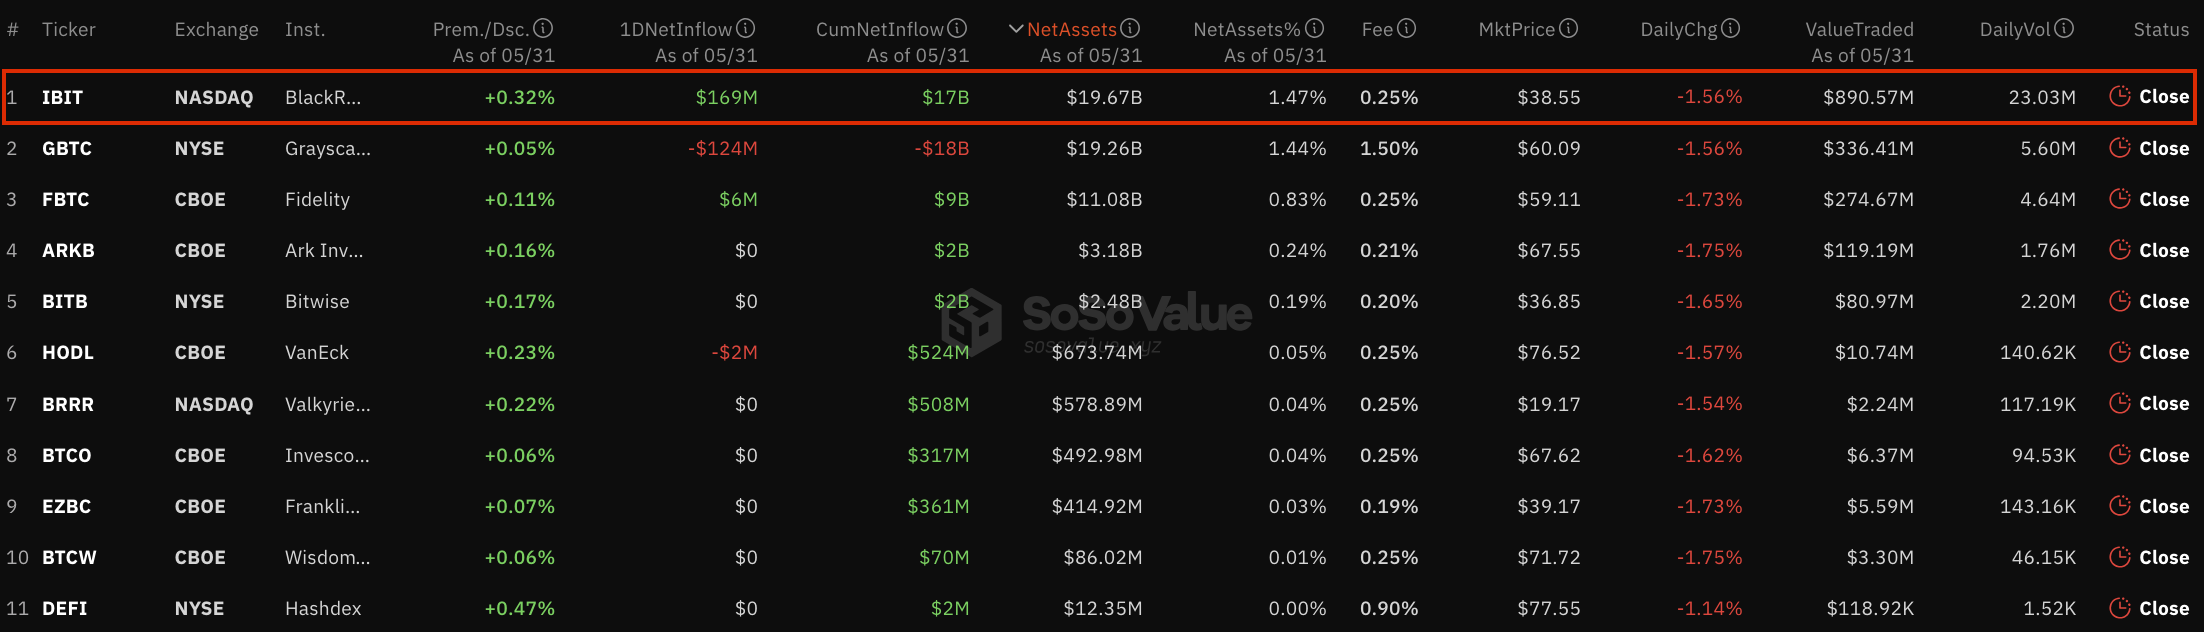Image resolution: width=2204 pixels, height=632 pixels.
Task: Sort the table by Ticker column
Action: click(x=69, y=30)
